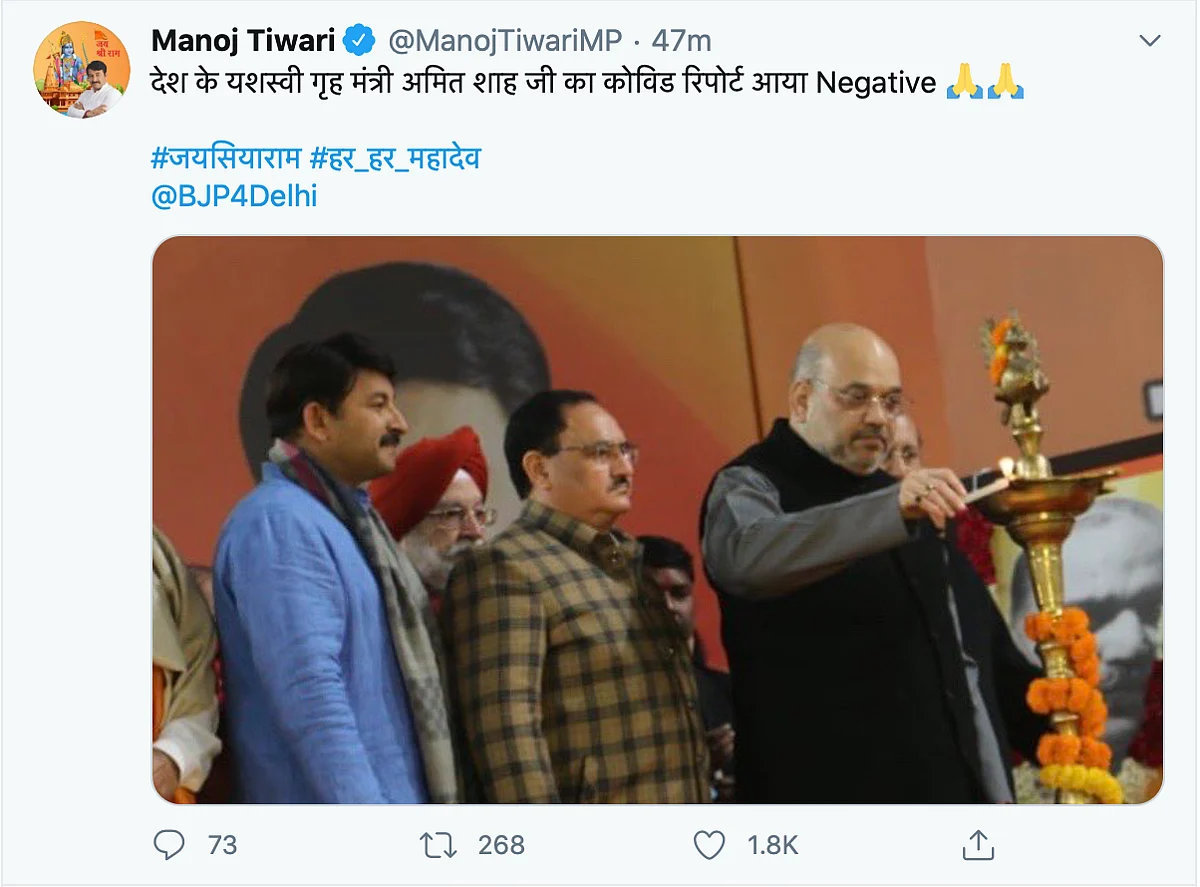This screenshot has height=887, width=1200.
Task: Open the reply icon on tweet
Action: [169, 845]
